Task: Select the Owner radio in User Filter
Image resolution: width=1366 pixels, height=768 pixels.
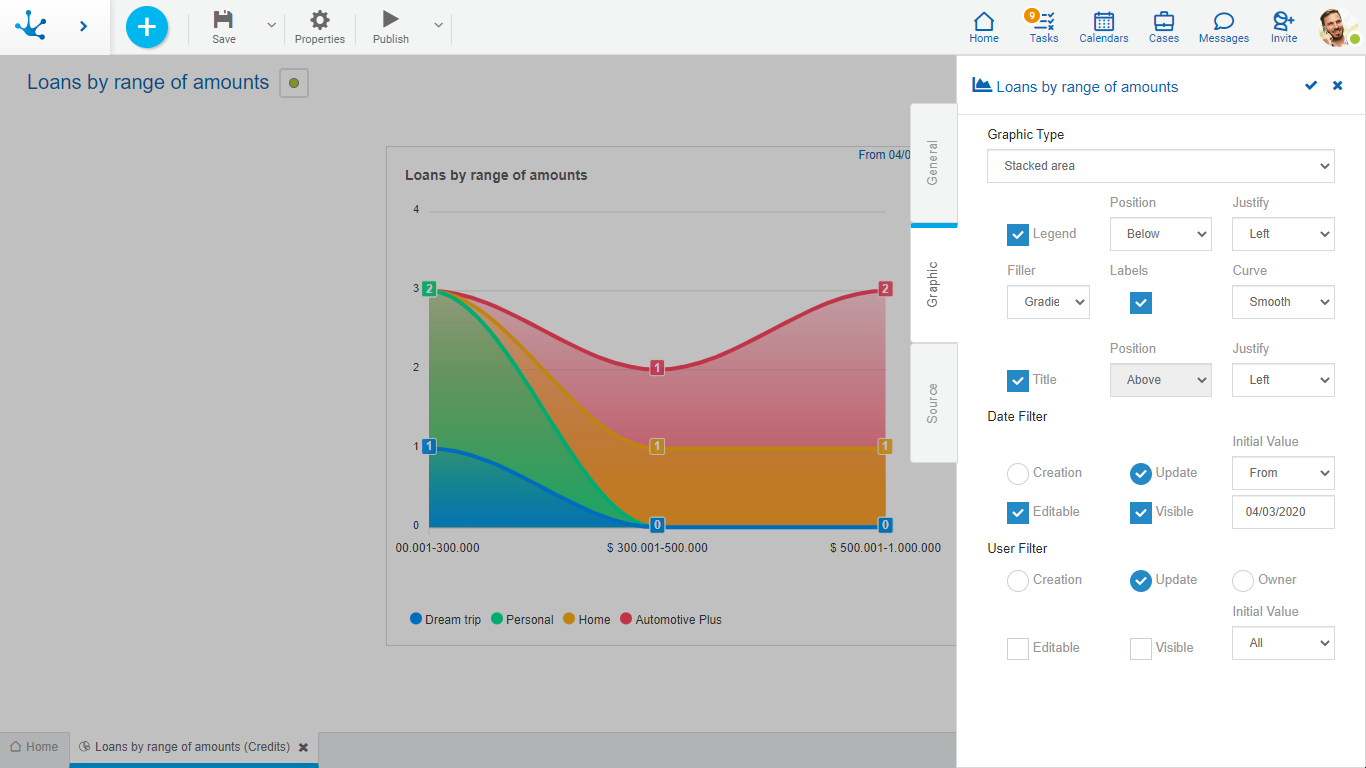Action: coord(1243,581)
